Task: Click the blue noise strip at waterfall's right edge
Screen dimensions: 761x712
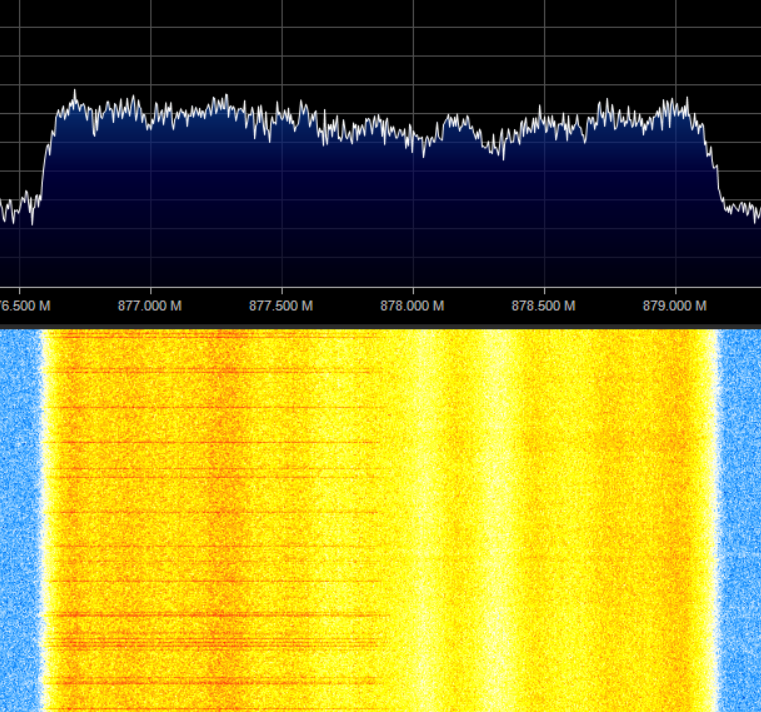Action: tap(740, 520)
